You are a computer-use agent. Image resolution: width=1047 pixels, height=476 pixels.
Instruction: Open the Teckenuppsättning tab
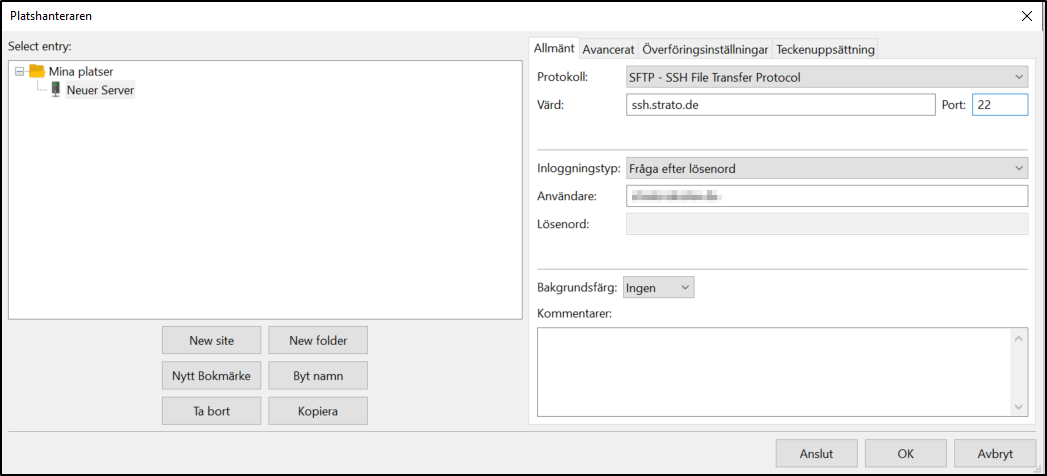click(x=826, y=49)
